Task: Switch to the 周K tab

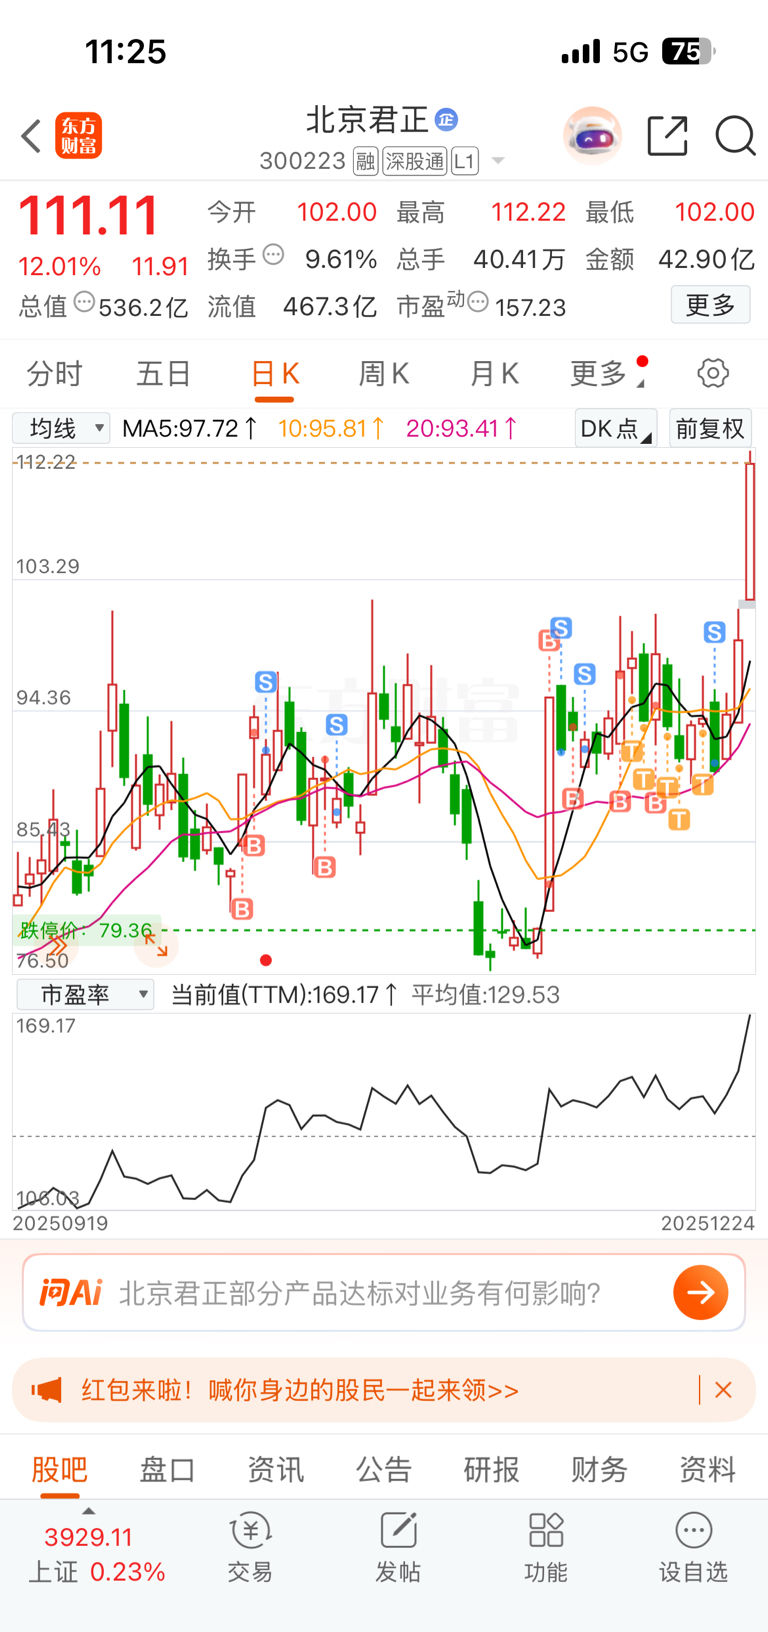Action: (384, 374)
